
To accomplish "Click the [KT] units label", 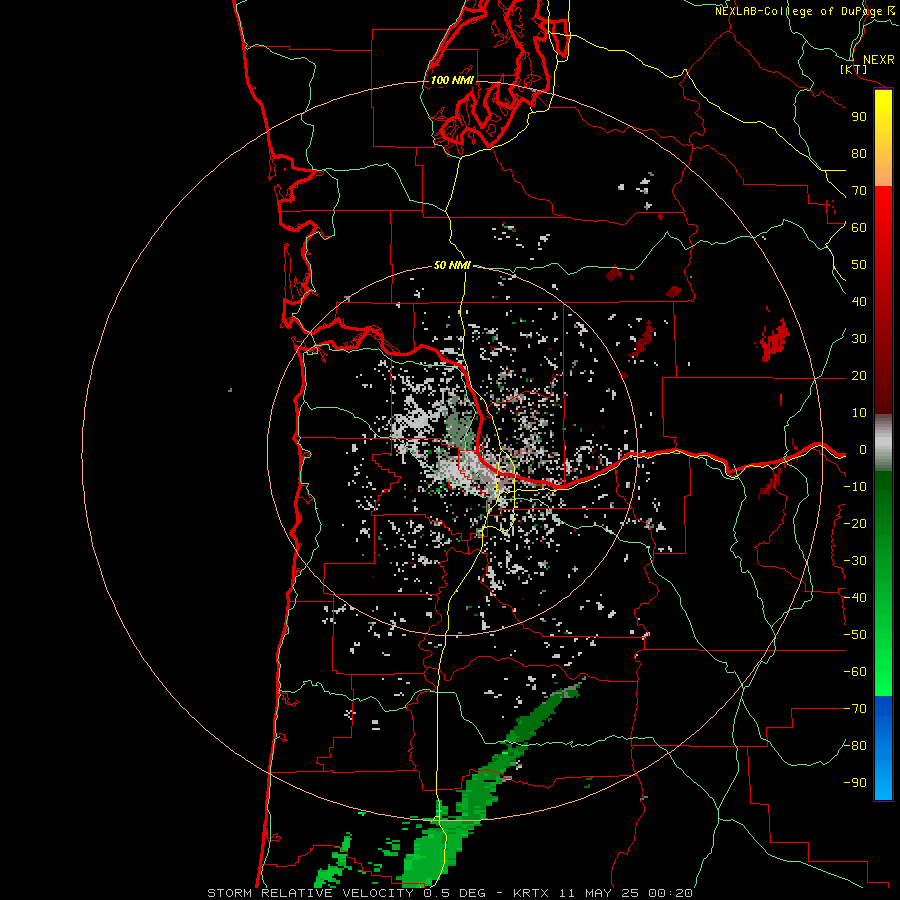I will click(854, 69).
